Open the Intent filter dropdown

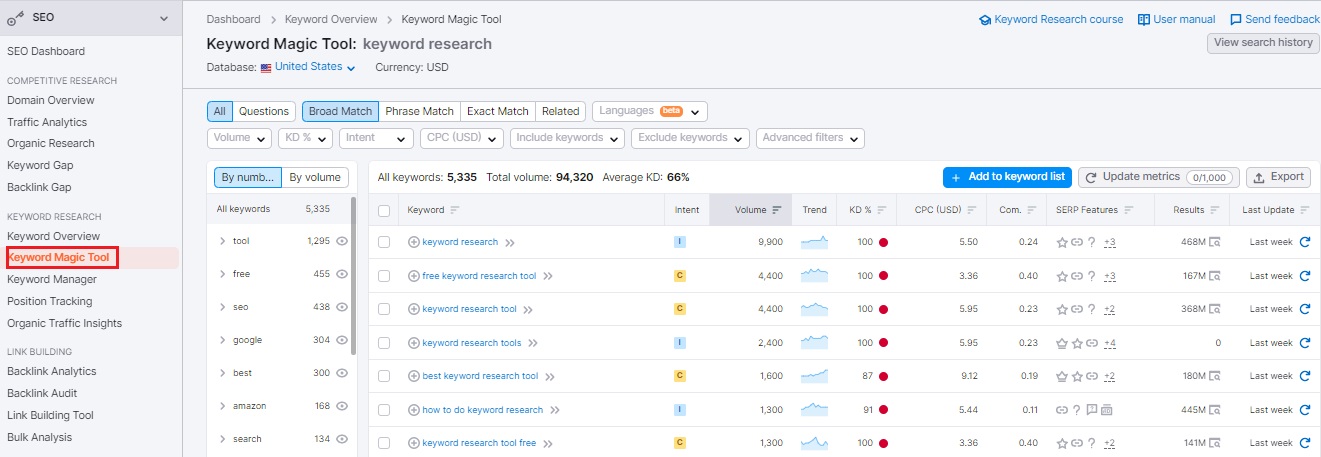click(376, 138)
